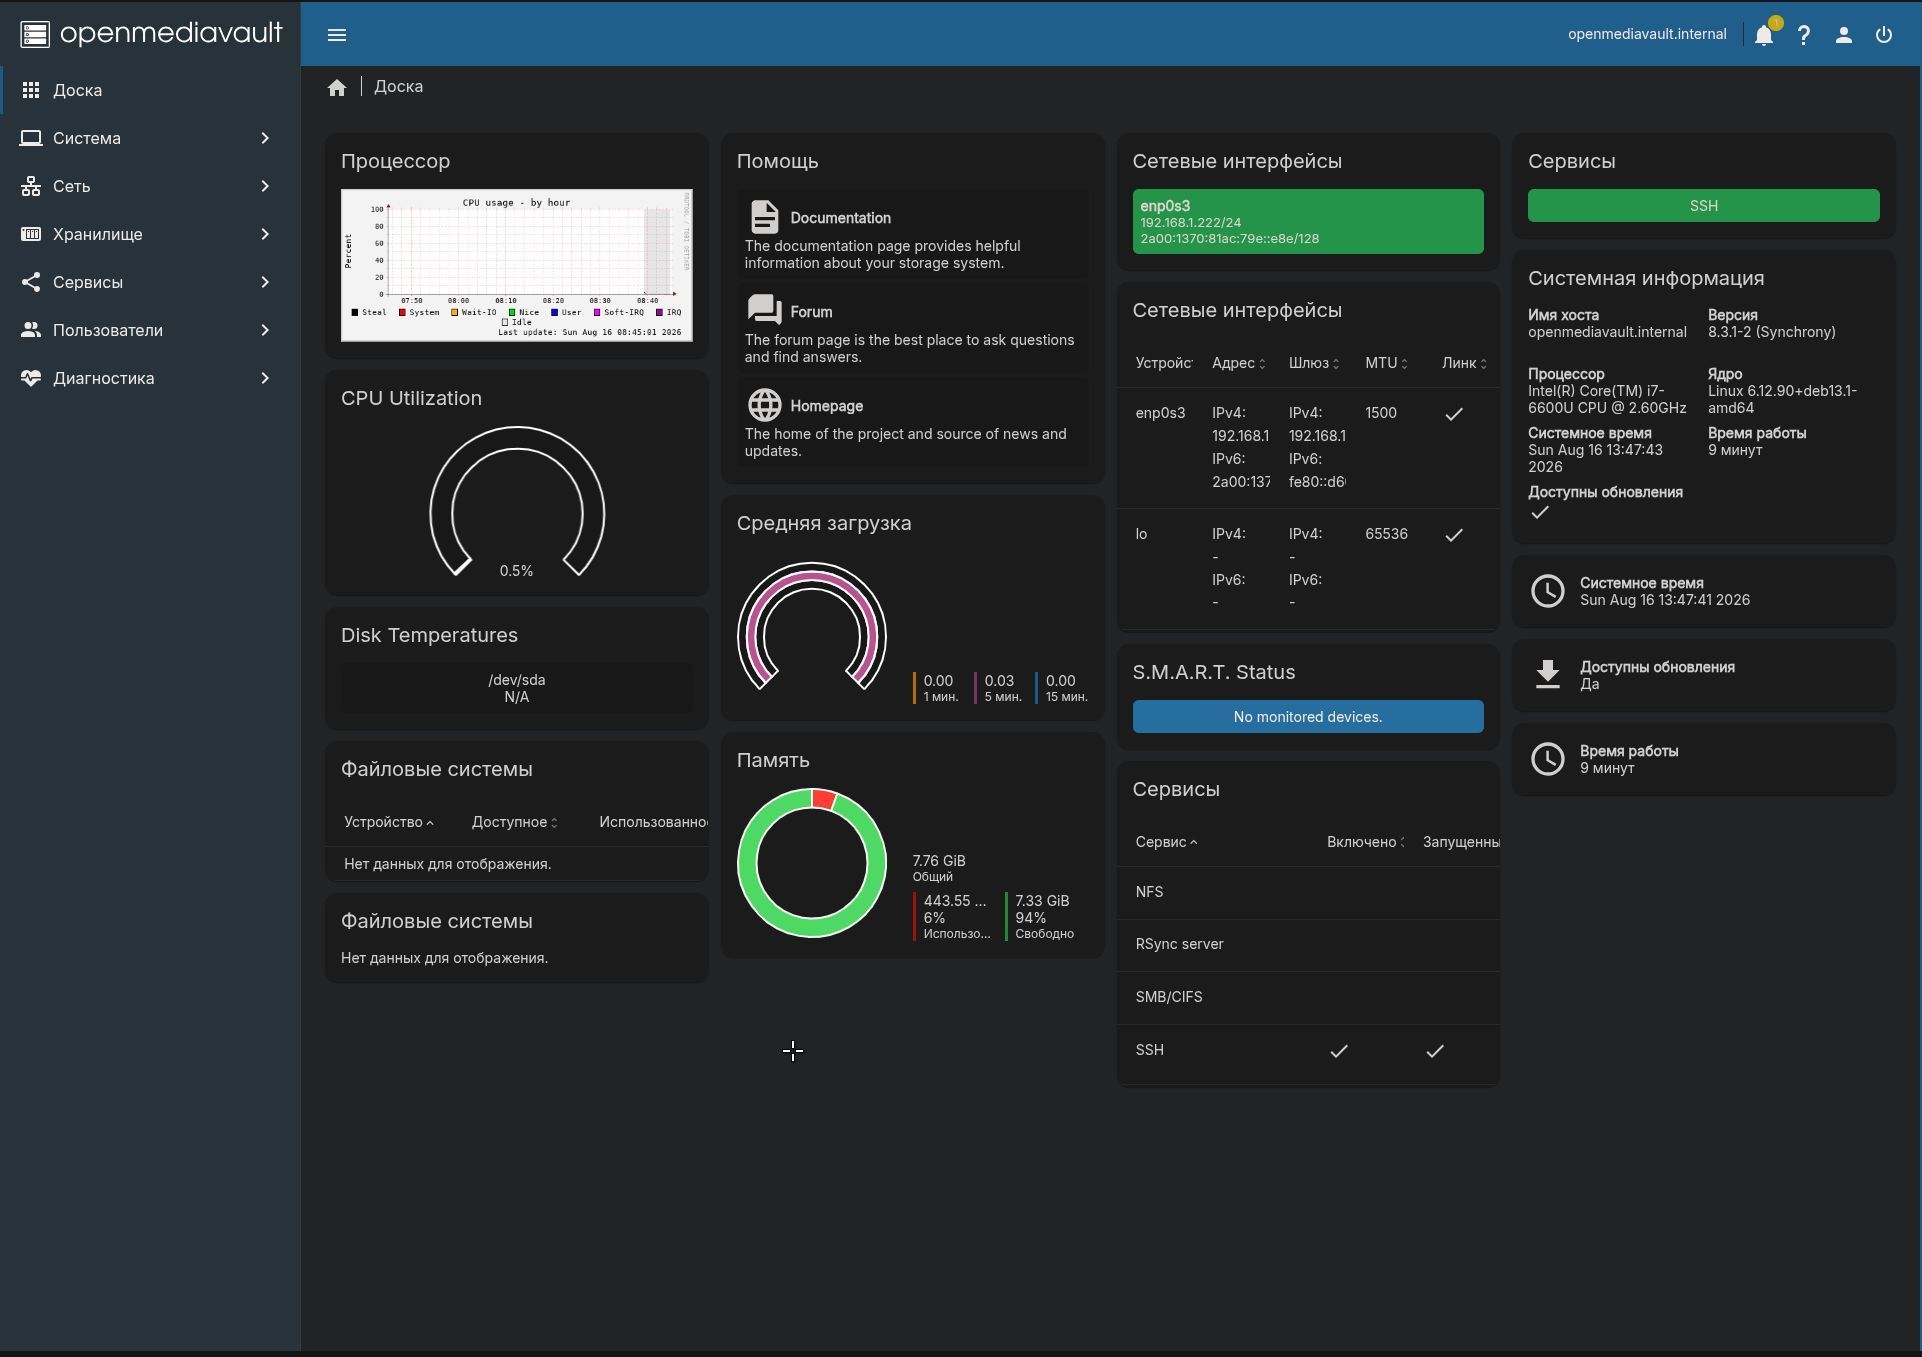Image resolution: width=1922 pixels, height=1357 pixels.
Task: Click the green SSH service button
Action: coord(1703,206)
